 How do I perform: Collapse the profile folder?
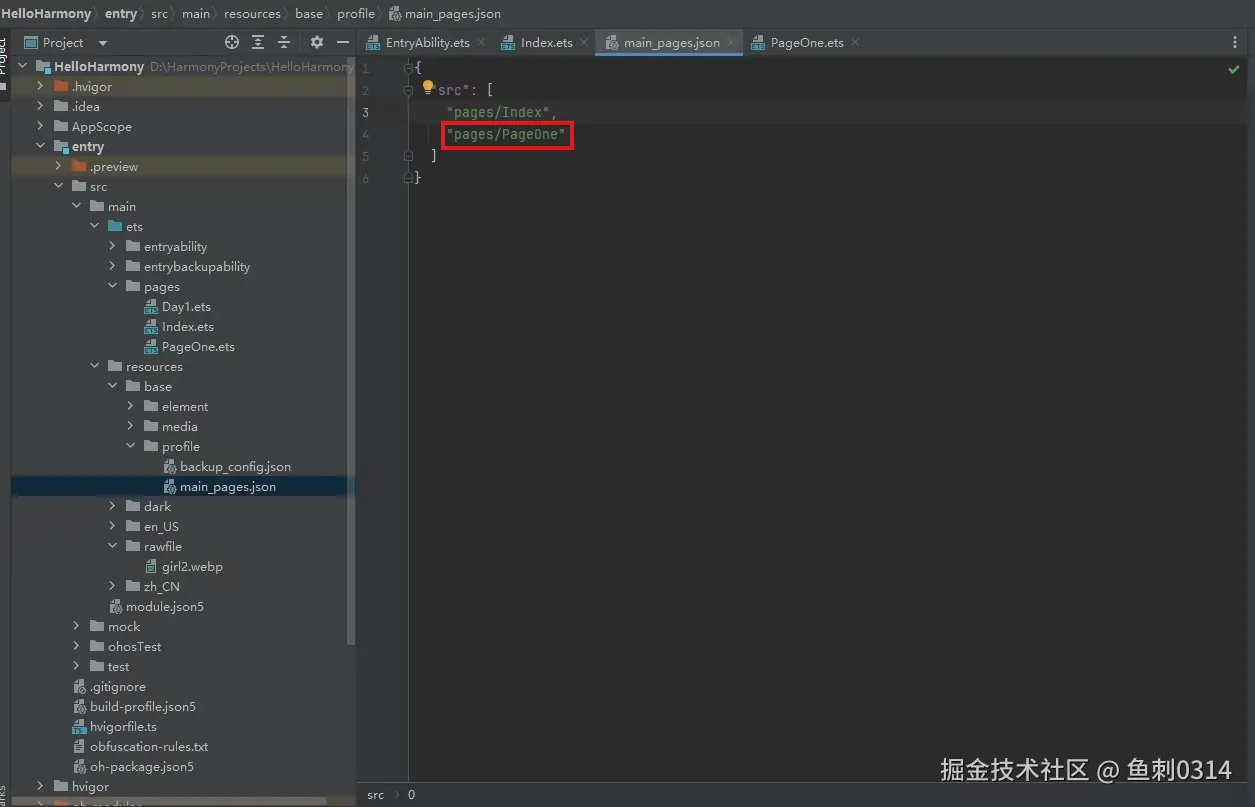tap(130, 447)
